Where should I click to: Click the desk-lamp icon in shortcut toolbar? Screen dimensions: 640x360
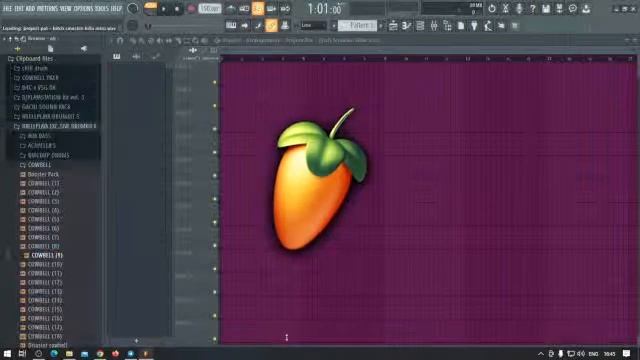tap(488, 26)
